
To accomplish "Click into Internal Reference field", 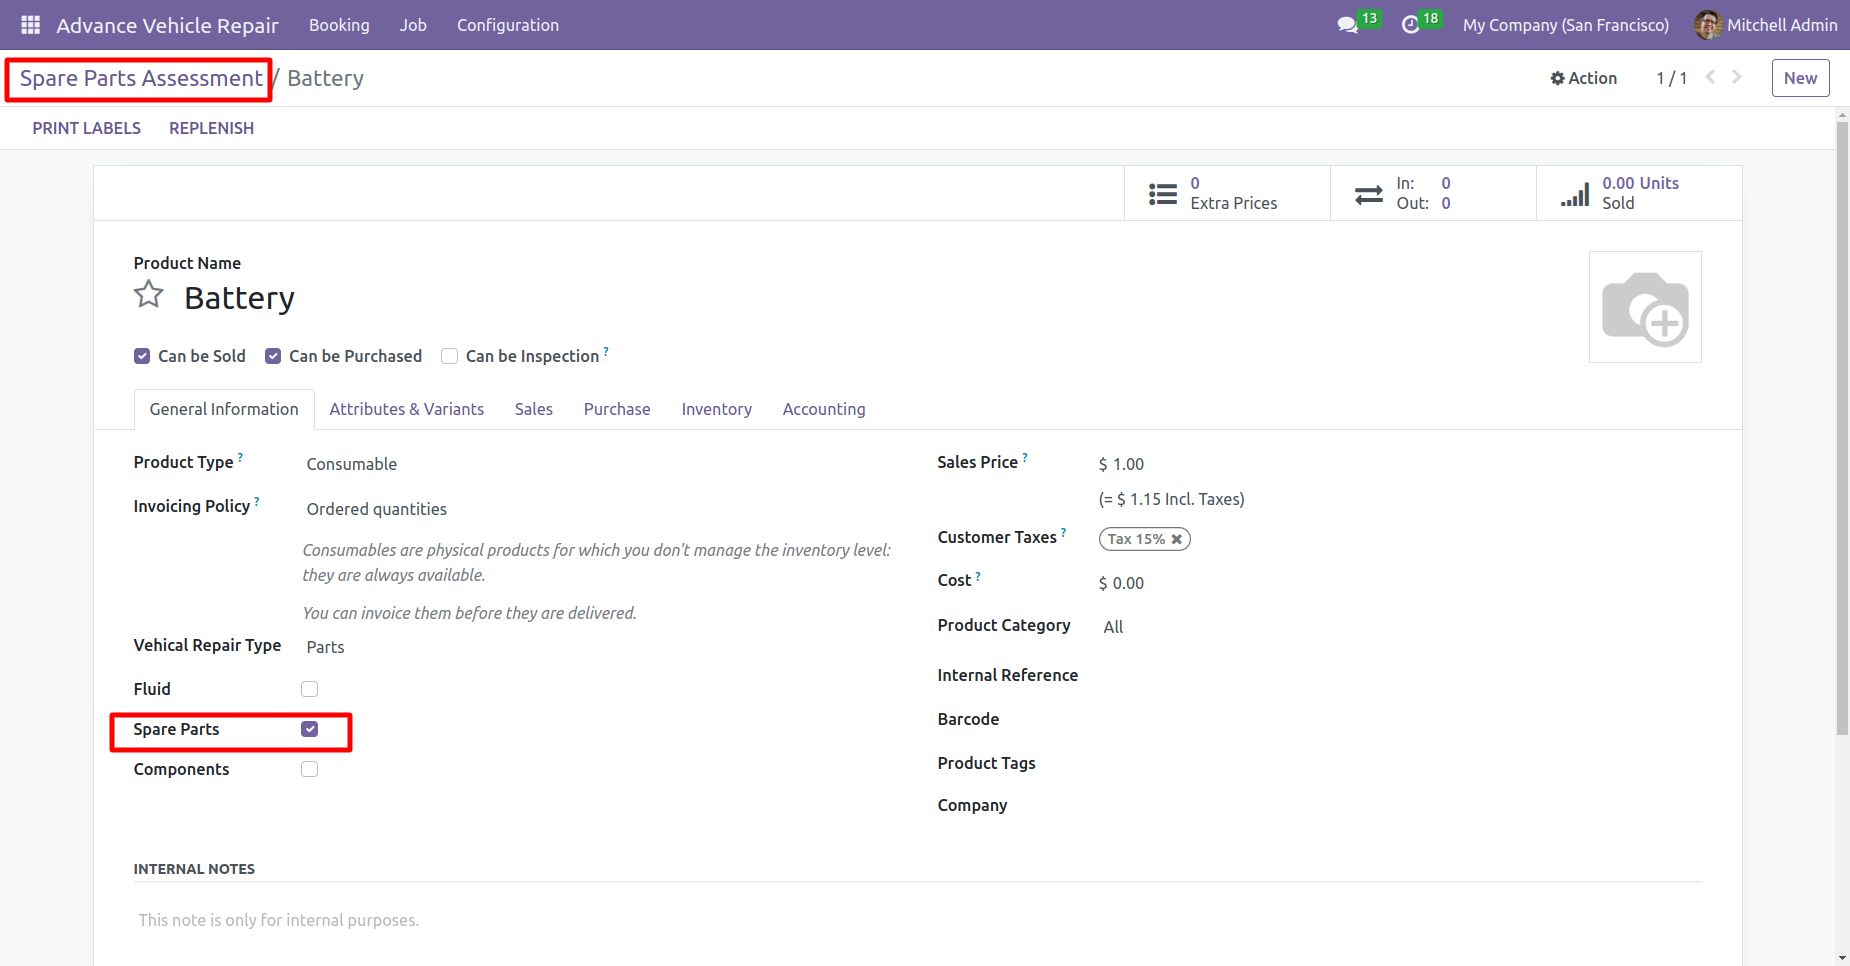I will pyautogui.click(x=1400, y=676).
